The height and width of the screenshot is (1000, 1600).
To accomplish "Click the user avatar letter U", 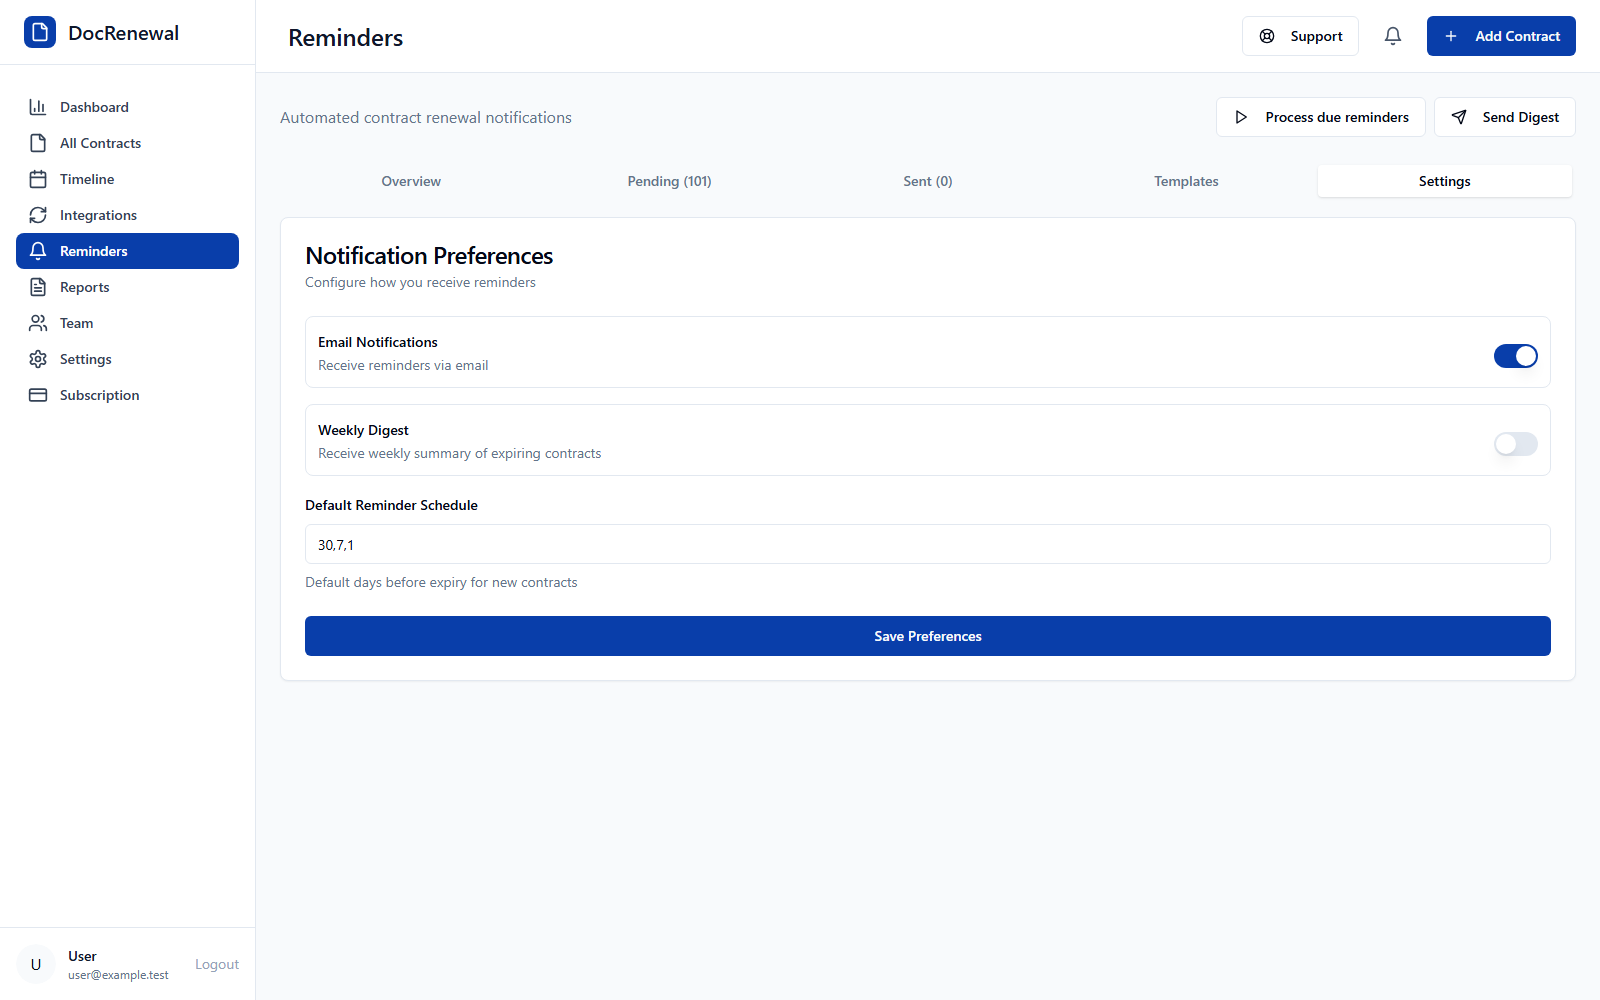I will point(36,964).
